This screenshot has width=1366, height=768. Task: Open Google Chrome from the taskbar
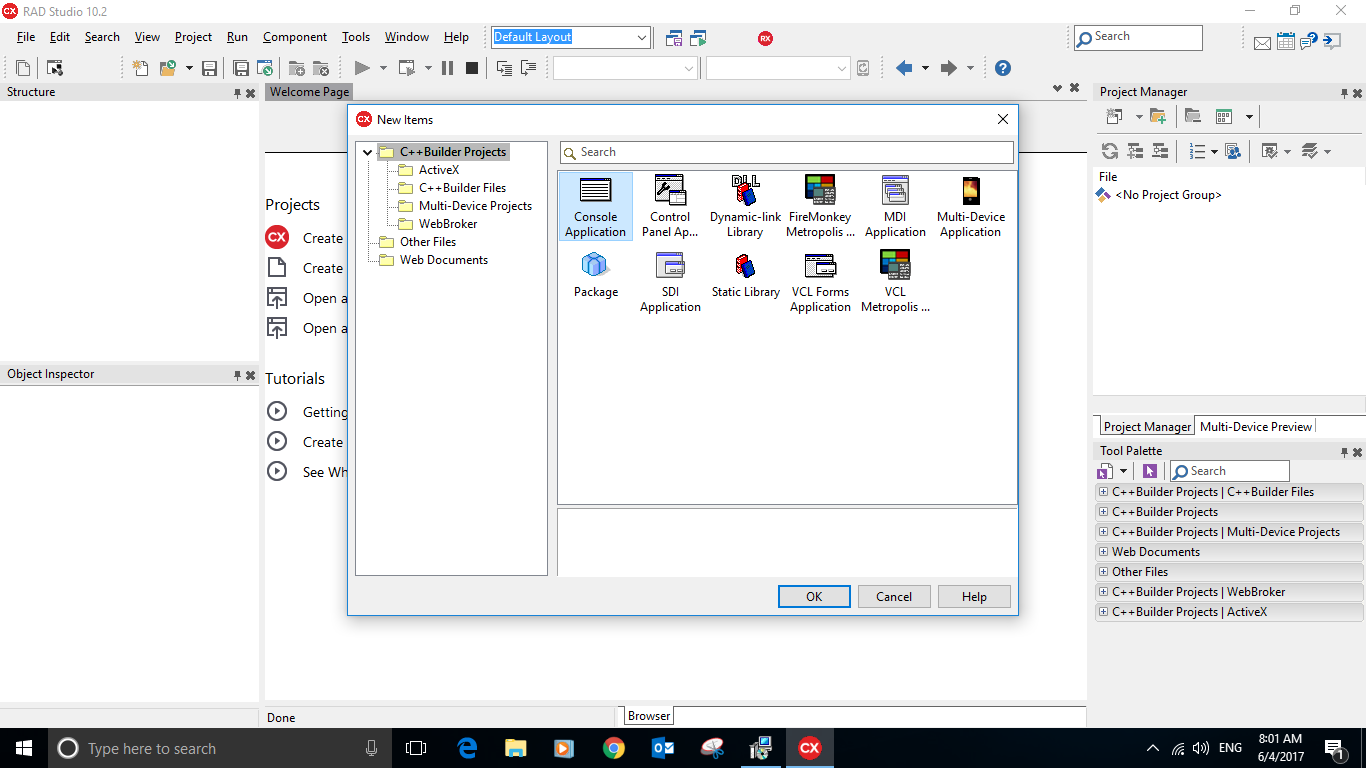tap(614, 748)
